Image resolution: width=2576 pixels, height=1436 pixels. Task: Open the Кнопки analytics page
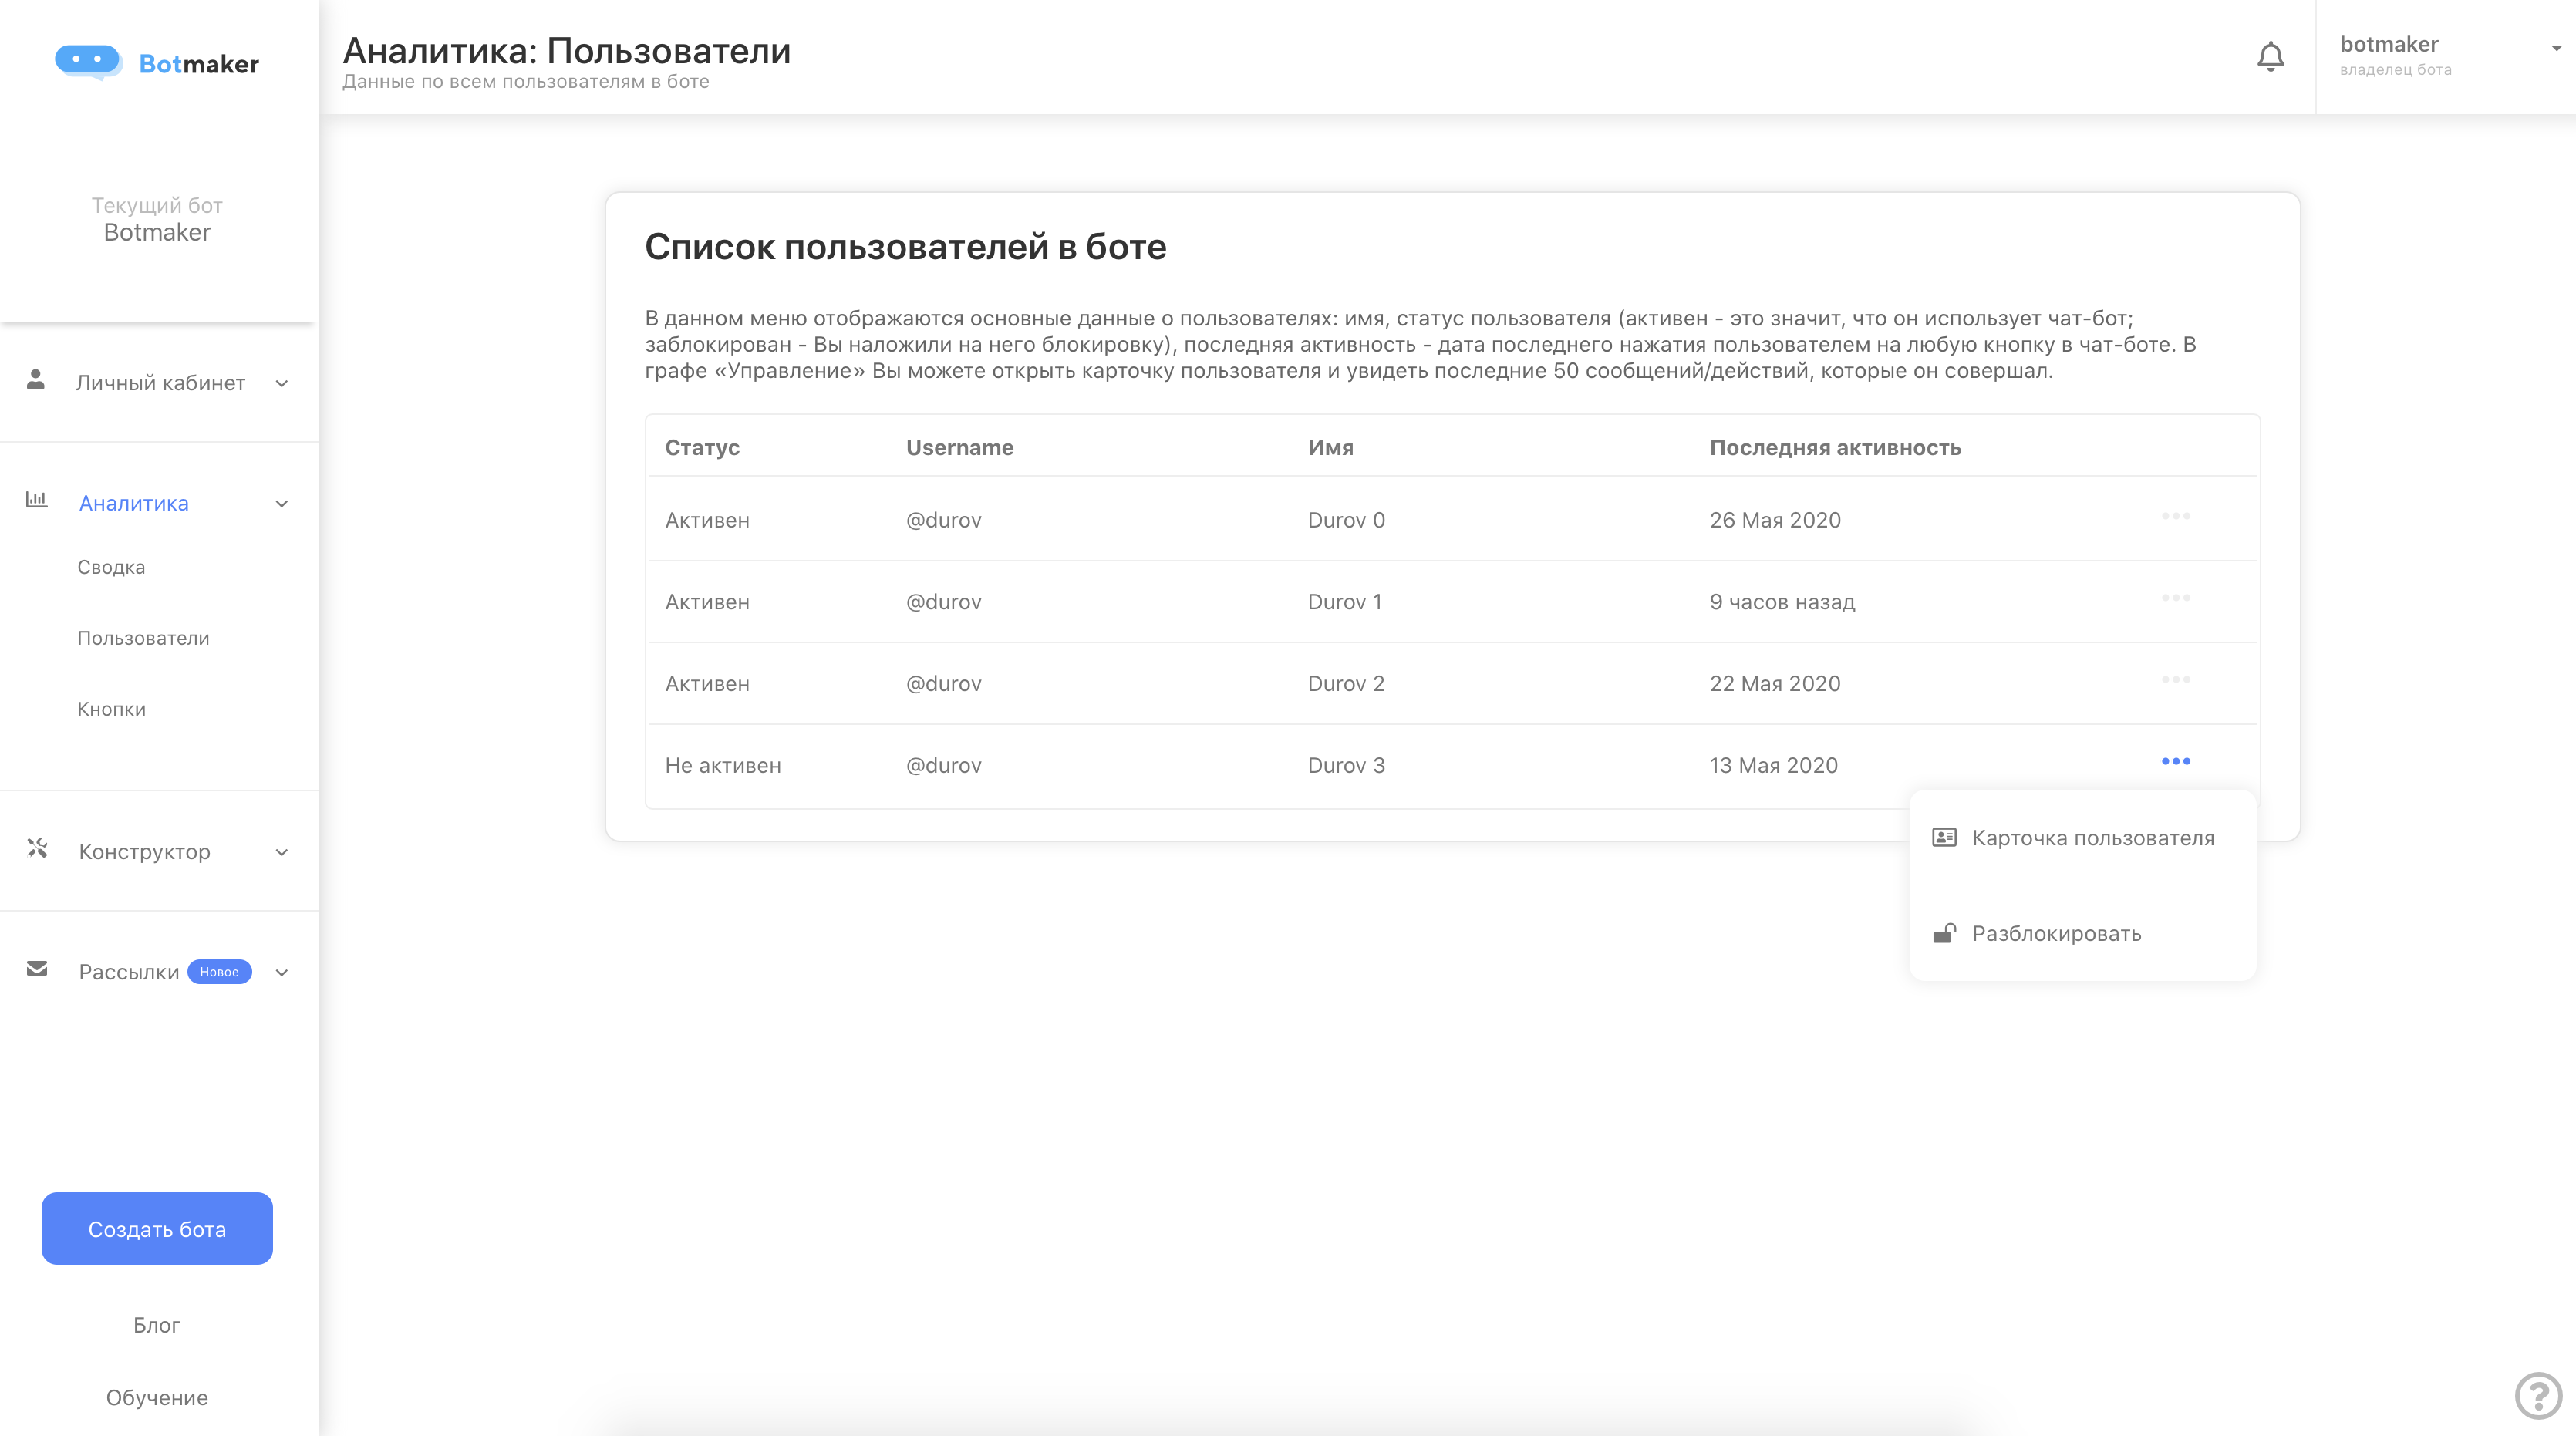(111, 709)
